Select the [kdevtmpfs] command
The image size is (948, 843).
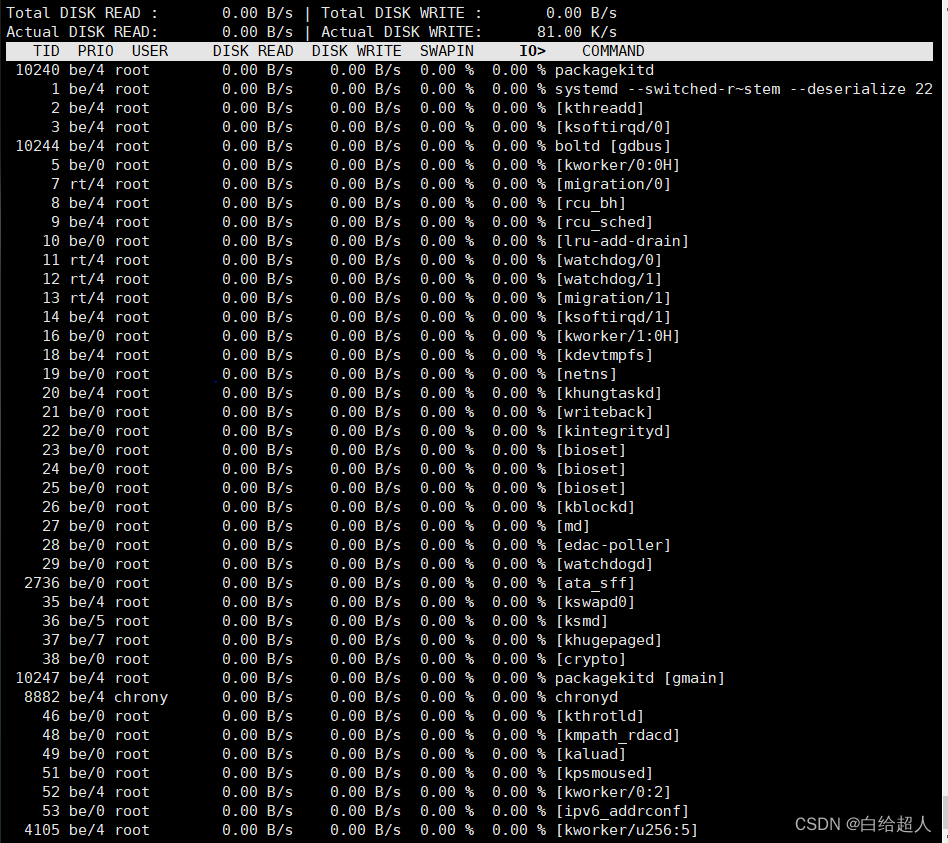tap(604, 355)
